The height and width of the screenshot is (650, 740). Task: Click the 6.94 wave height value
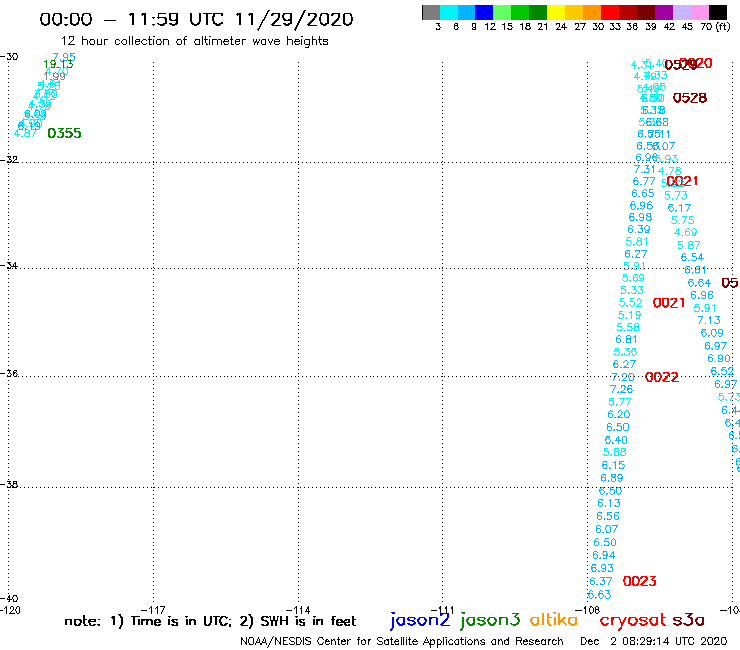pyautogui.click(x=604, y=556)
